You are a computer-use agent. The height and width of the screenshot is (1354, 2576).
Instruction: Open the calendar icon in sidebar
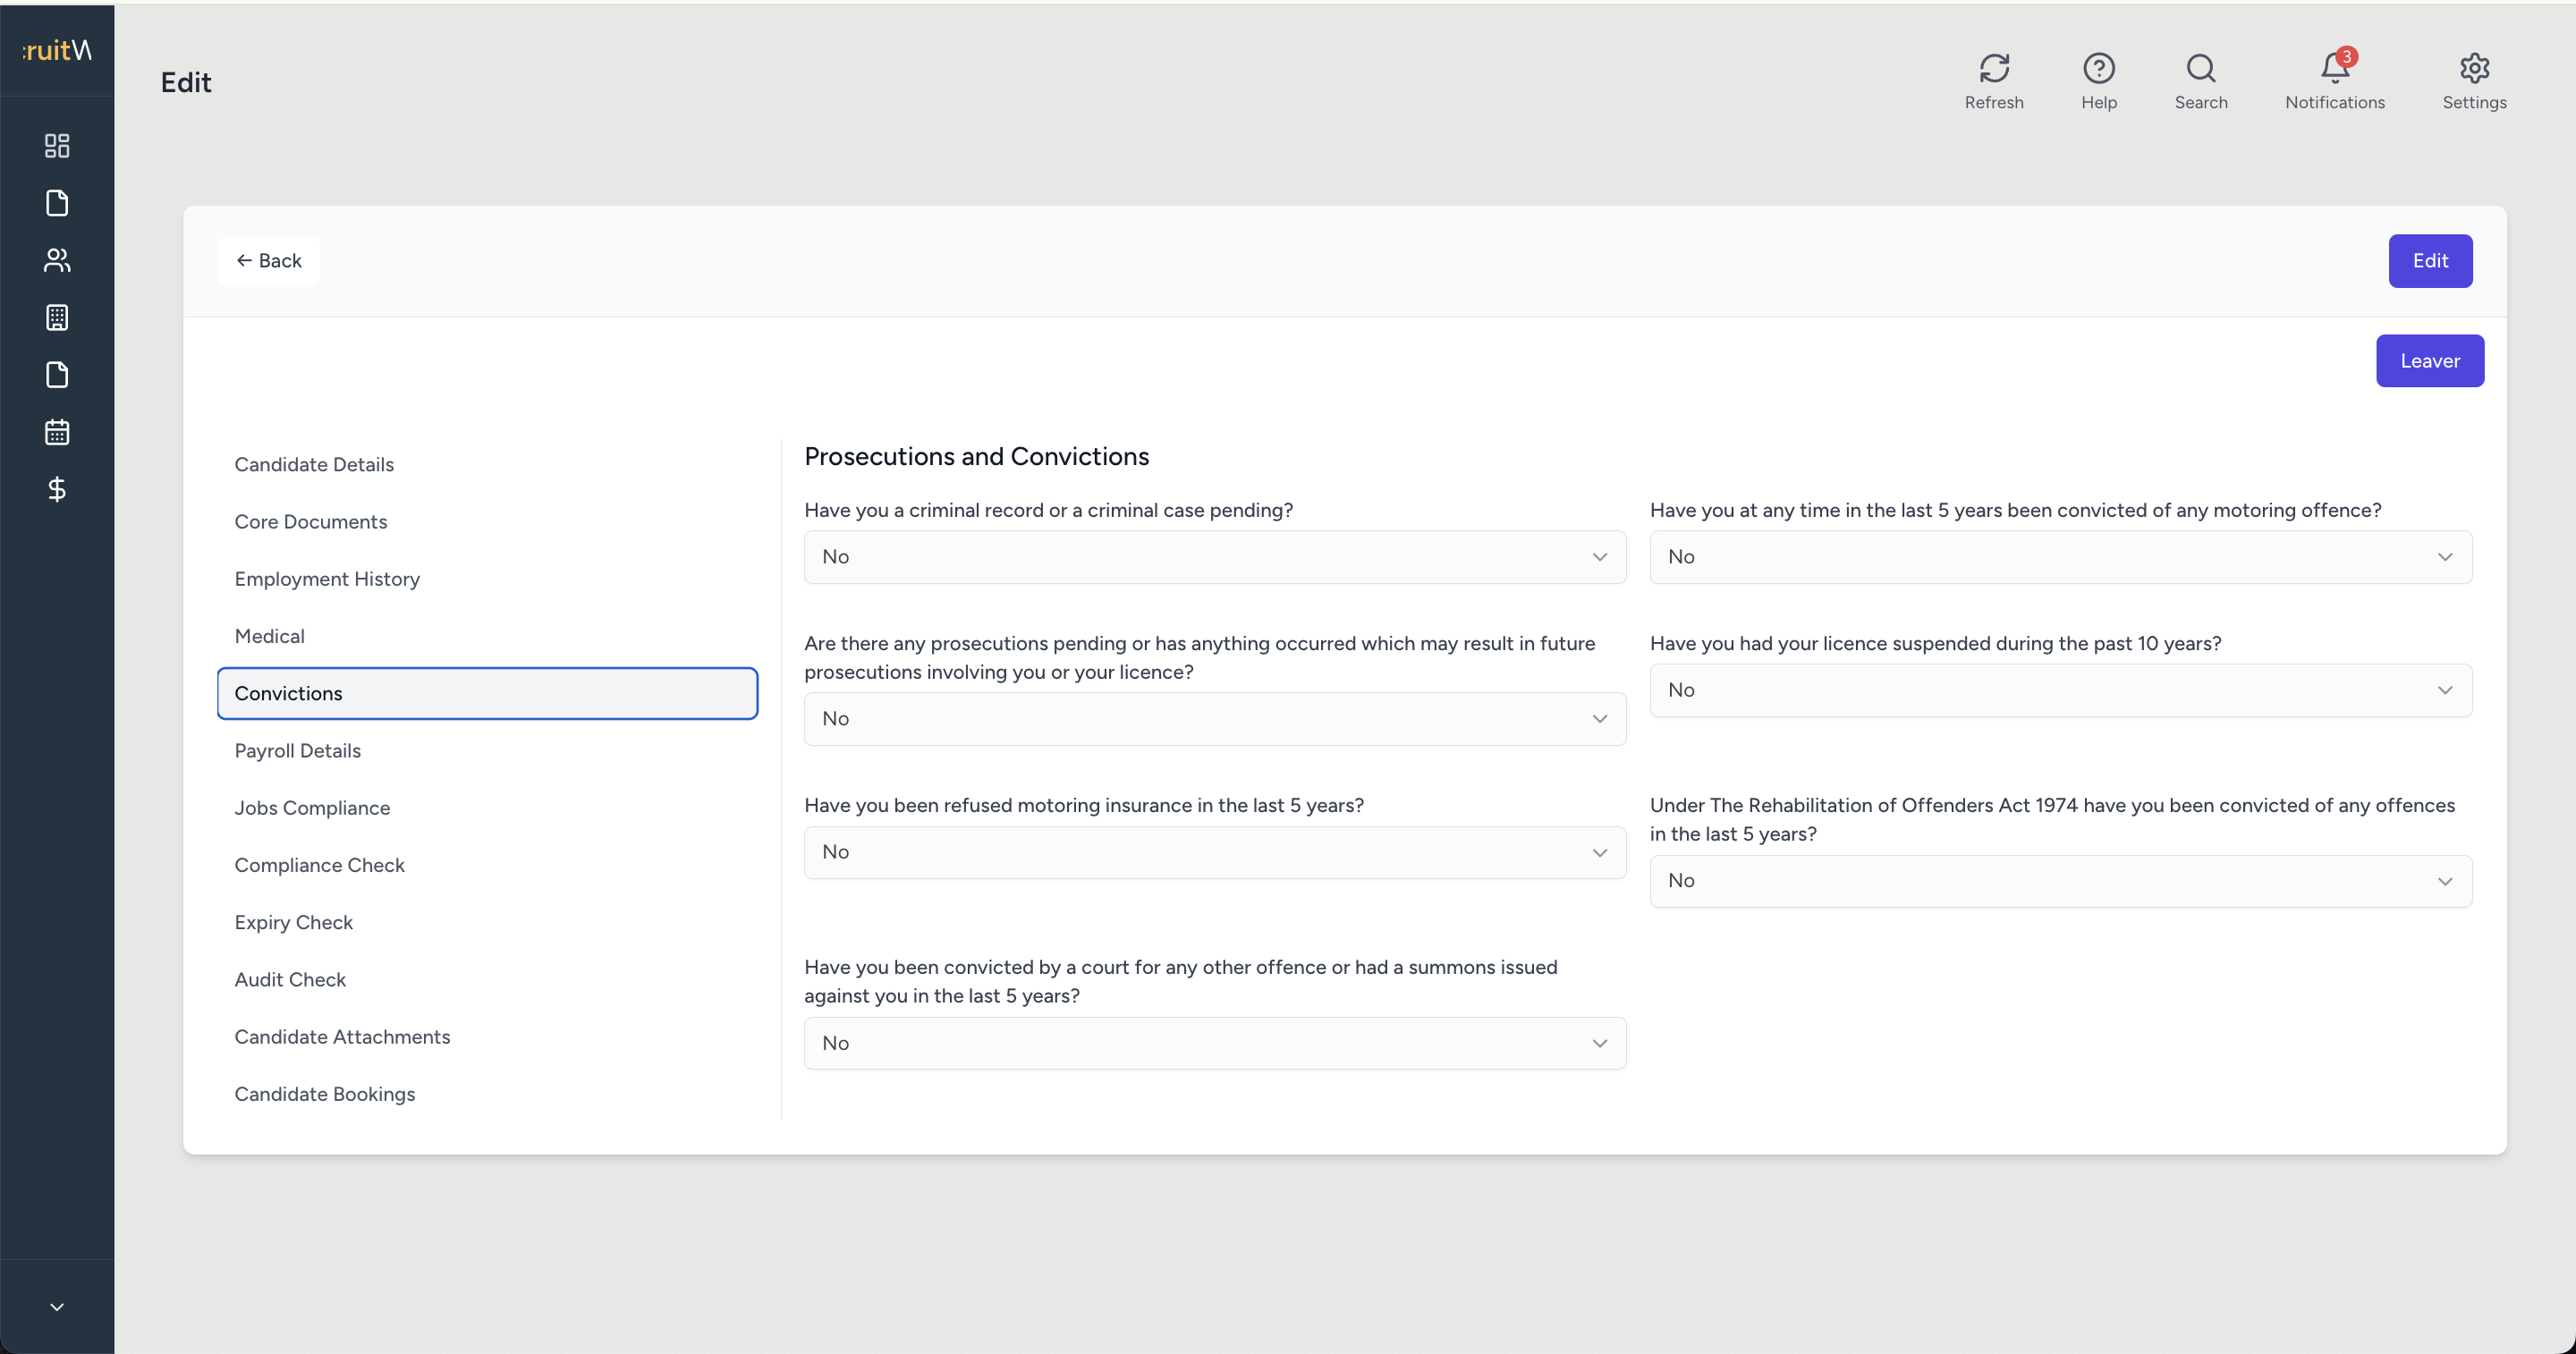[57, 432]
